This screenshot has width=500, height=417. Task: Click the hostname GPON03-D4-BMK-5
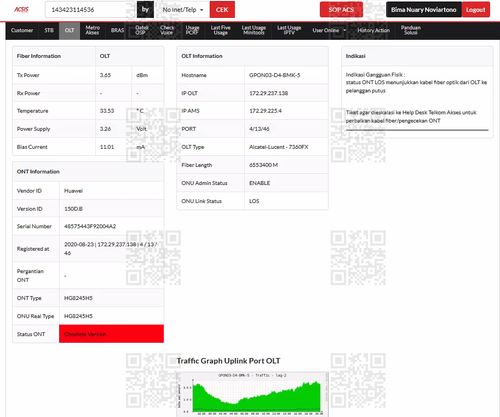[x=275, y=75]
